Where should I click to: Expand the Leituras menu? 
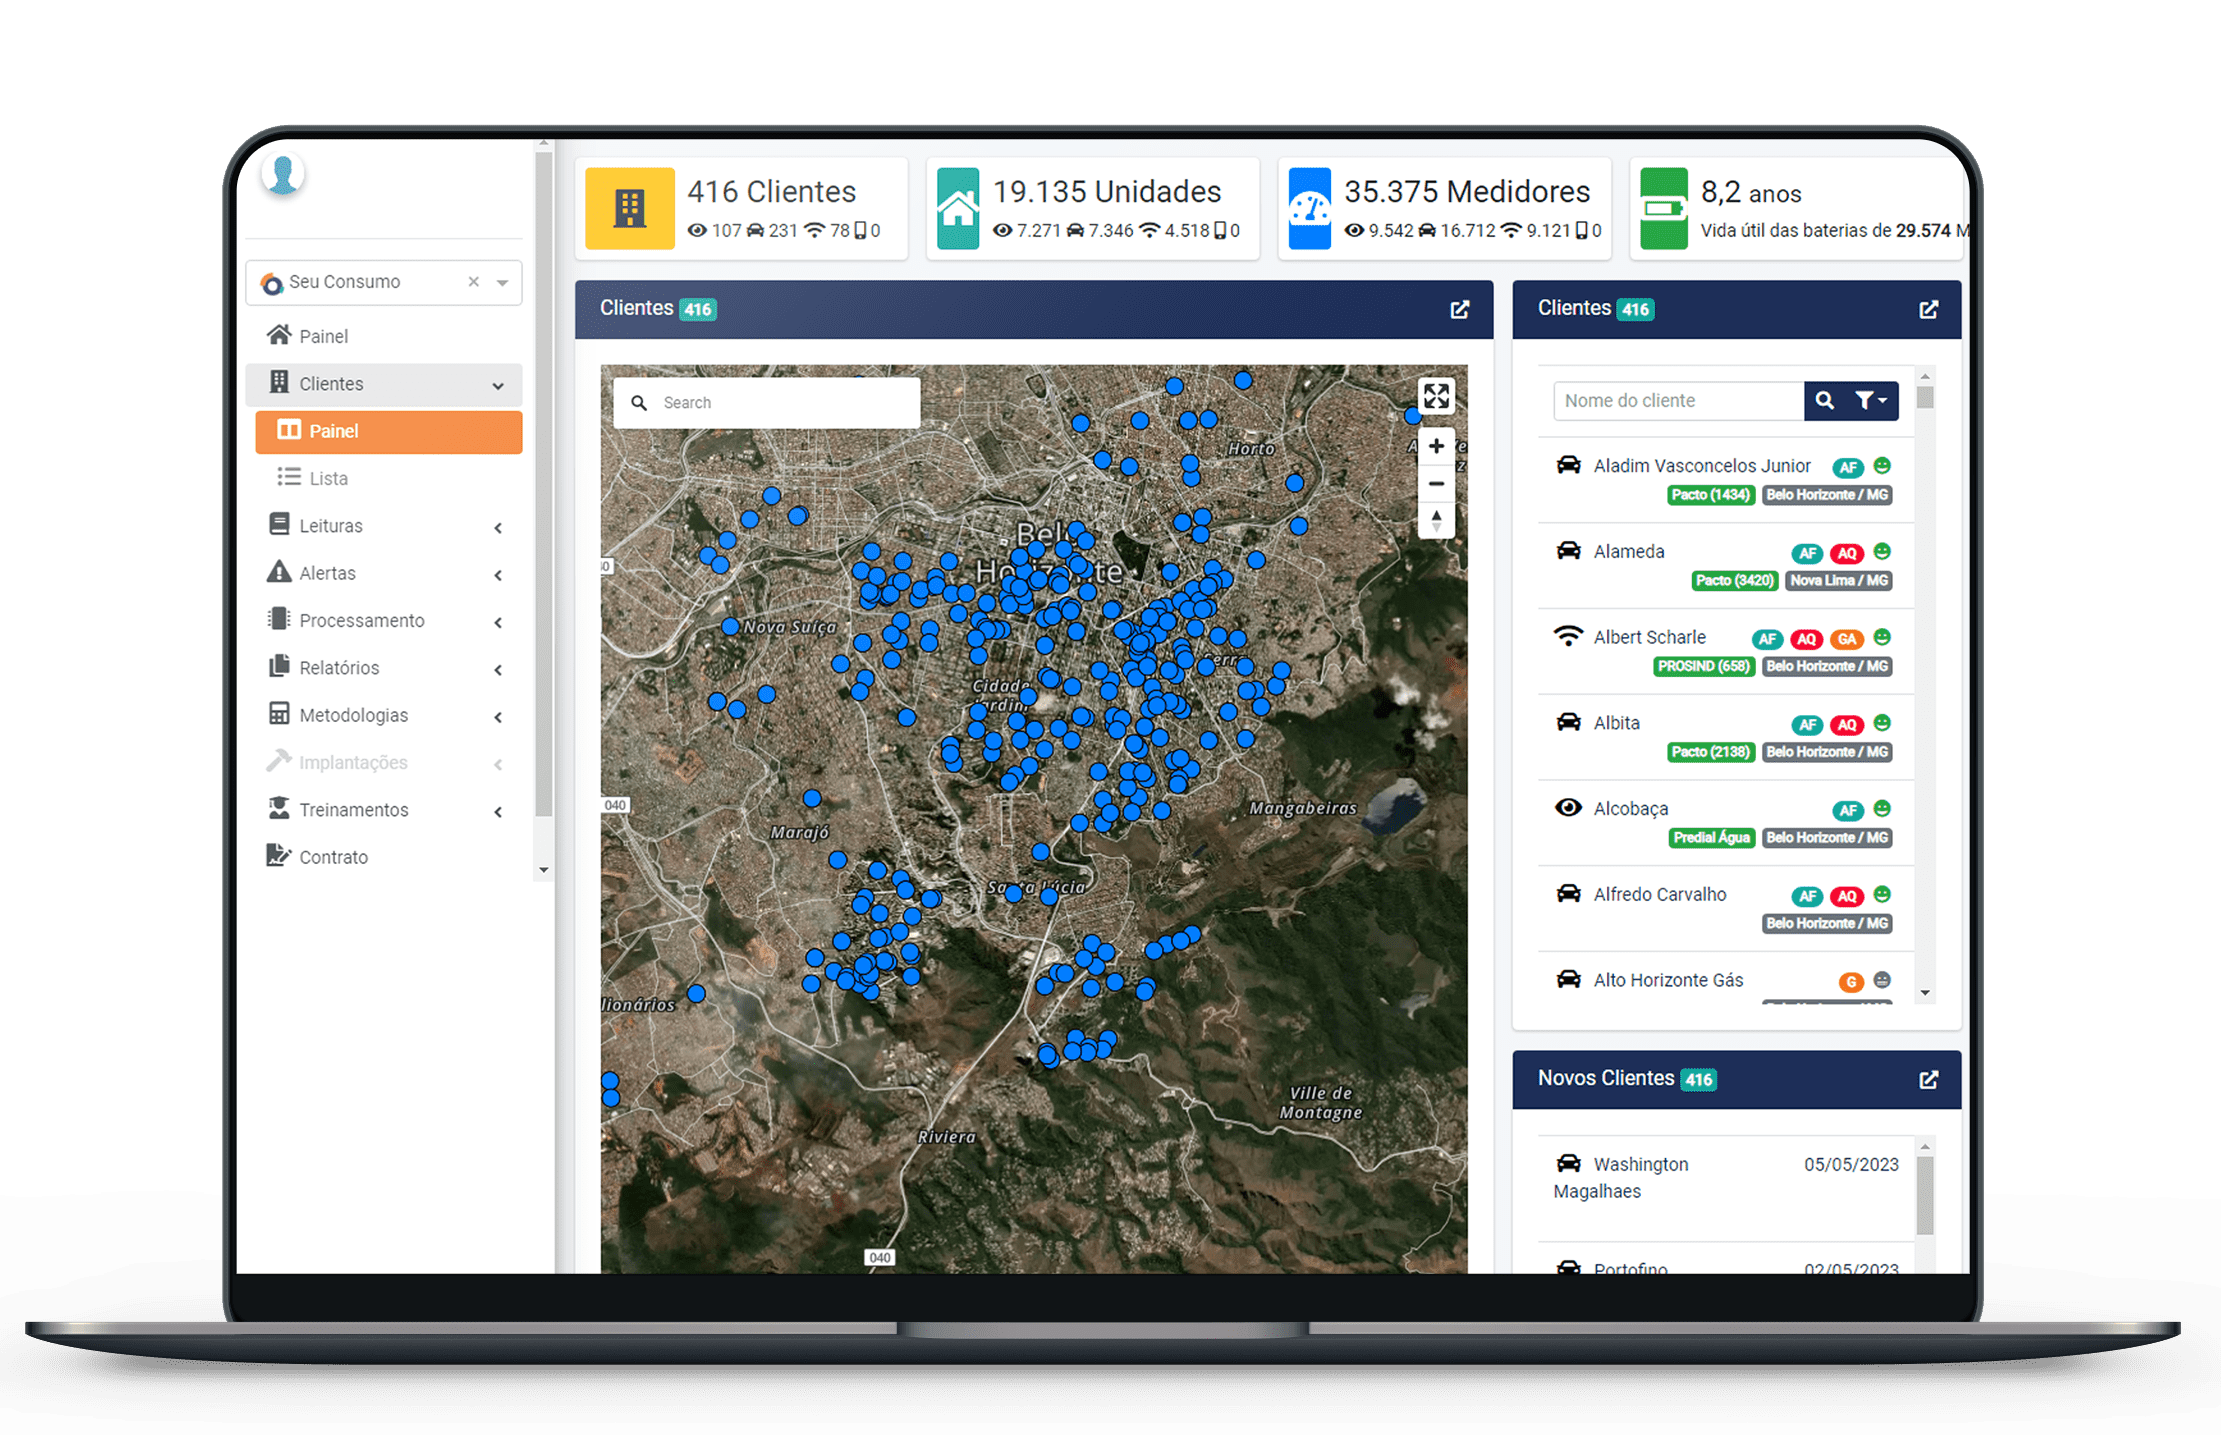(385, 526)
